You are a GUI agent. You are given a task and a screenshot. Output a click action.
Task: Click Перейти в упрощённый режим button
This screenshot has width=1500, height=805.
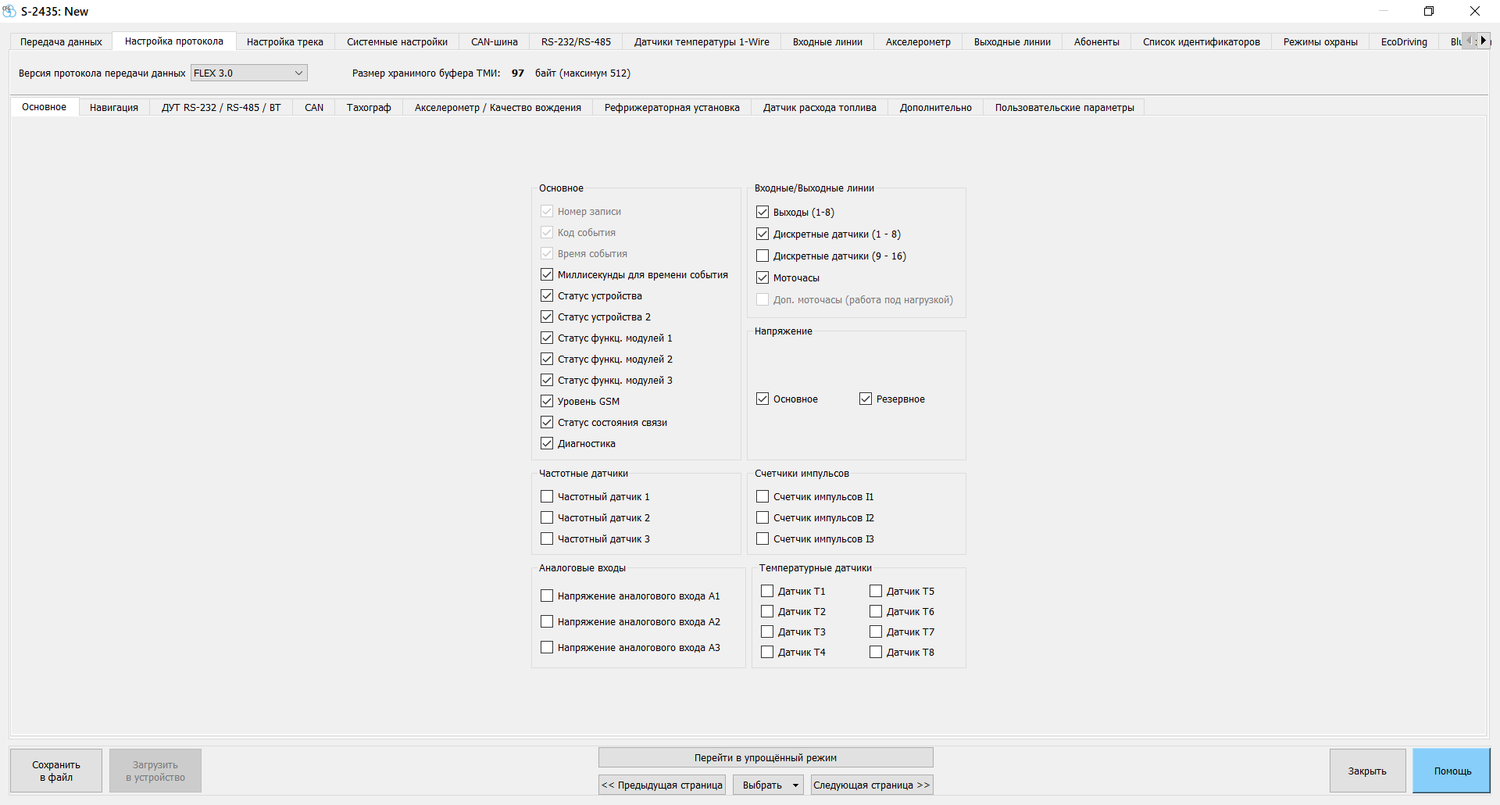(x=765, y=757)
